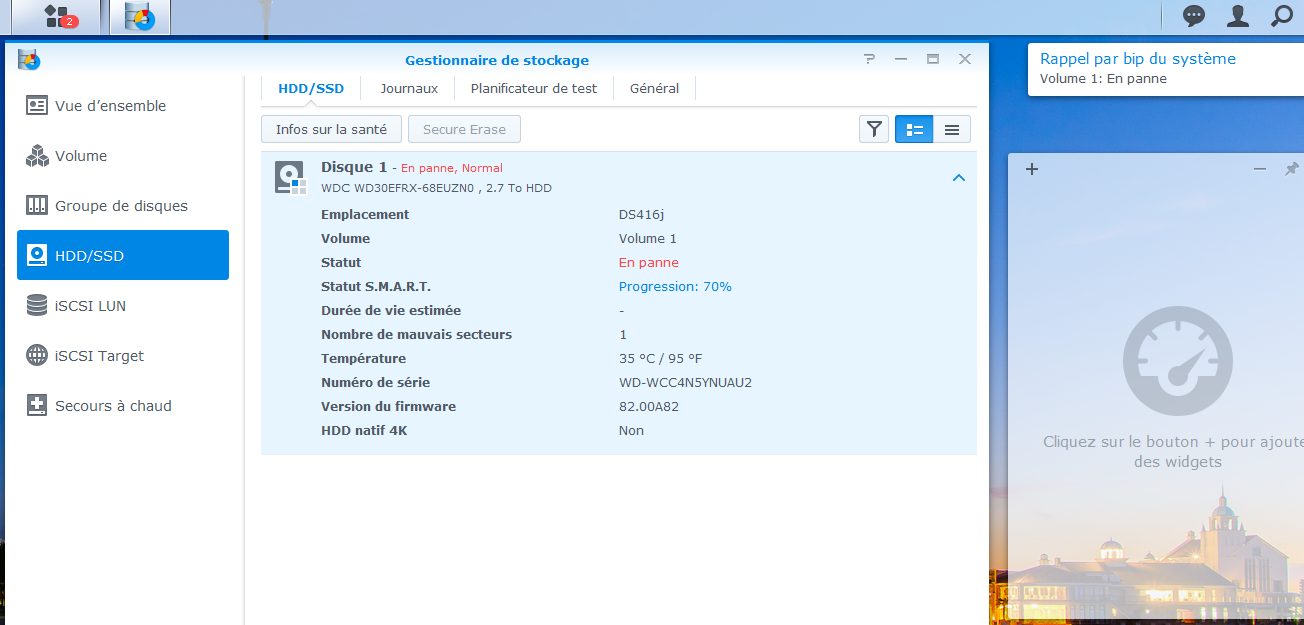
Task: Open iSCSI Target in sidebar
Action: (123, 356)
